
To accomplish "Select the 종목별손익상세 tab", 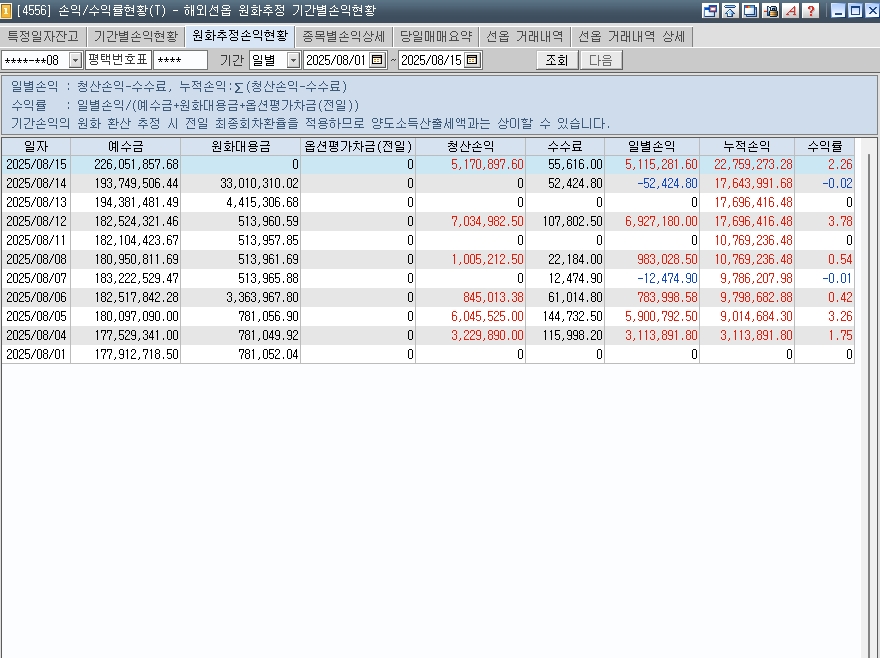I will tap(343, 37).
